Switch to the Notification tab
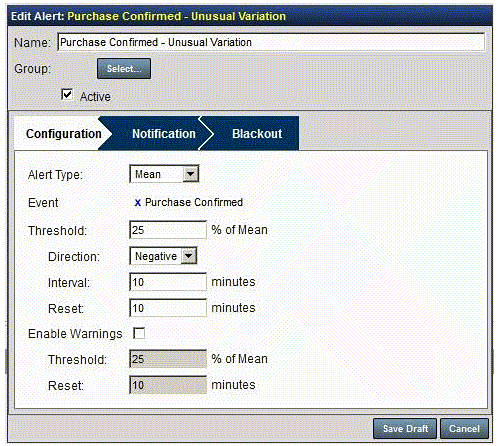499x446 pixels. [x=164, y=134]
